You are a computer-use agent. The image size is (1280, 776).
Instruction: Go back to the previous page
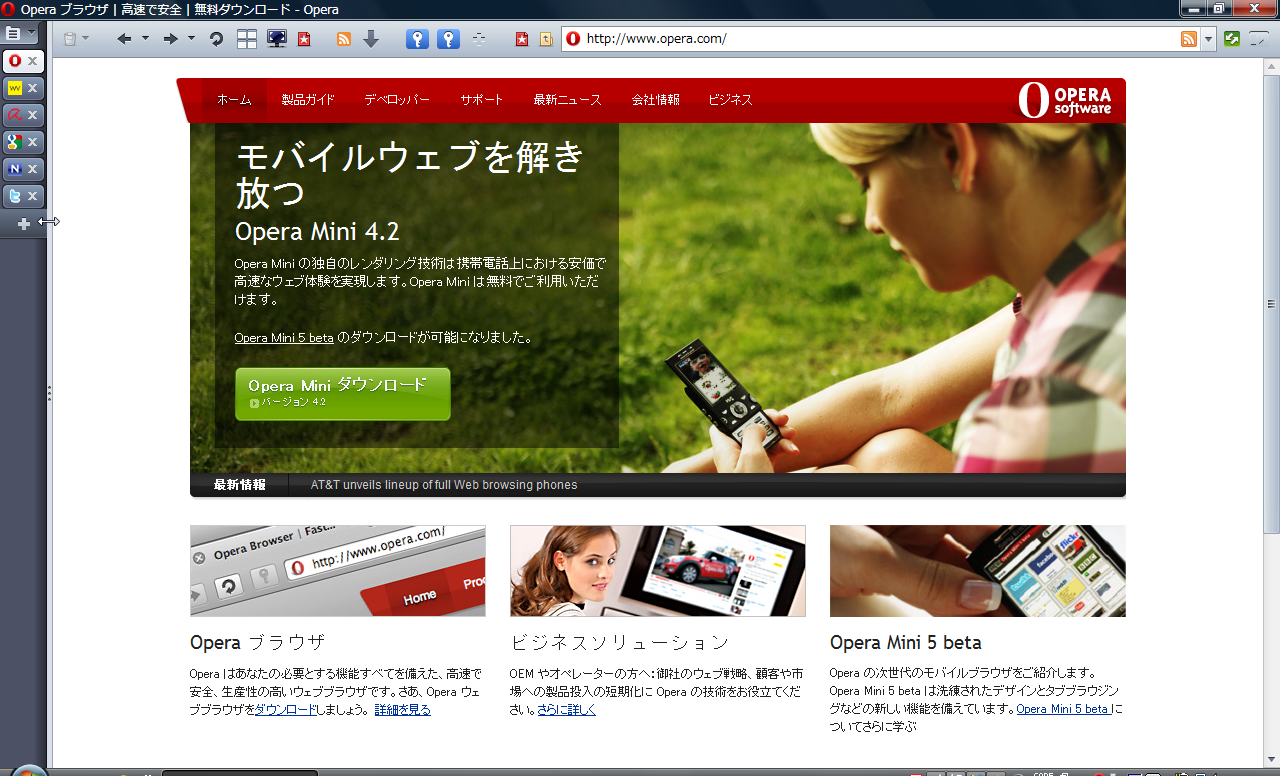[124, 39]
